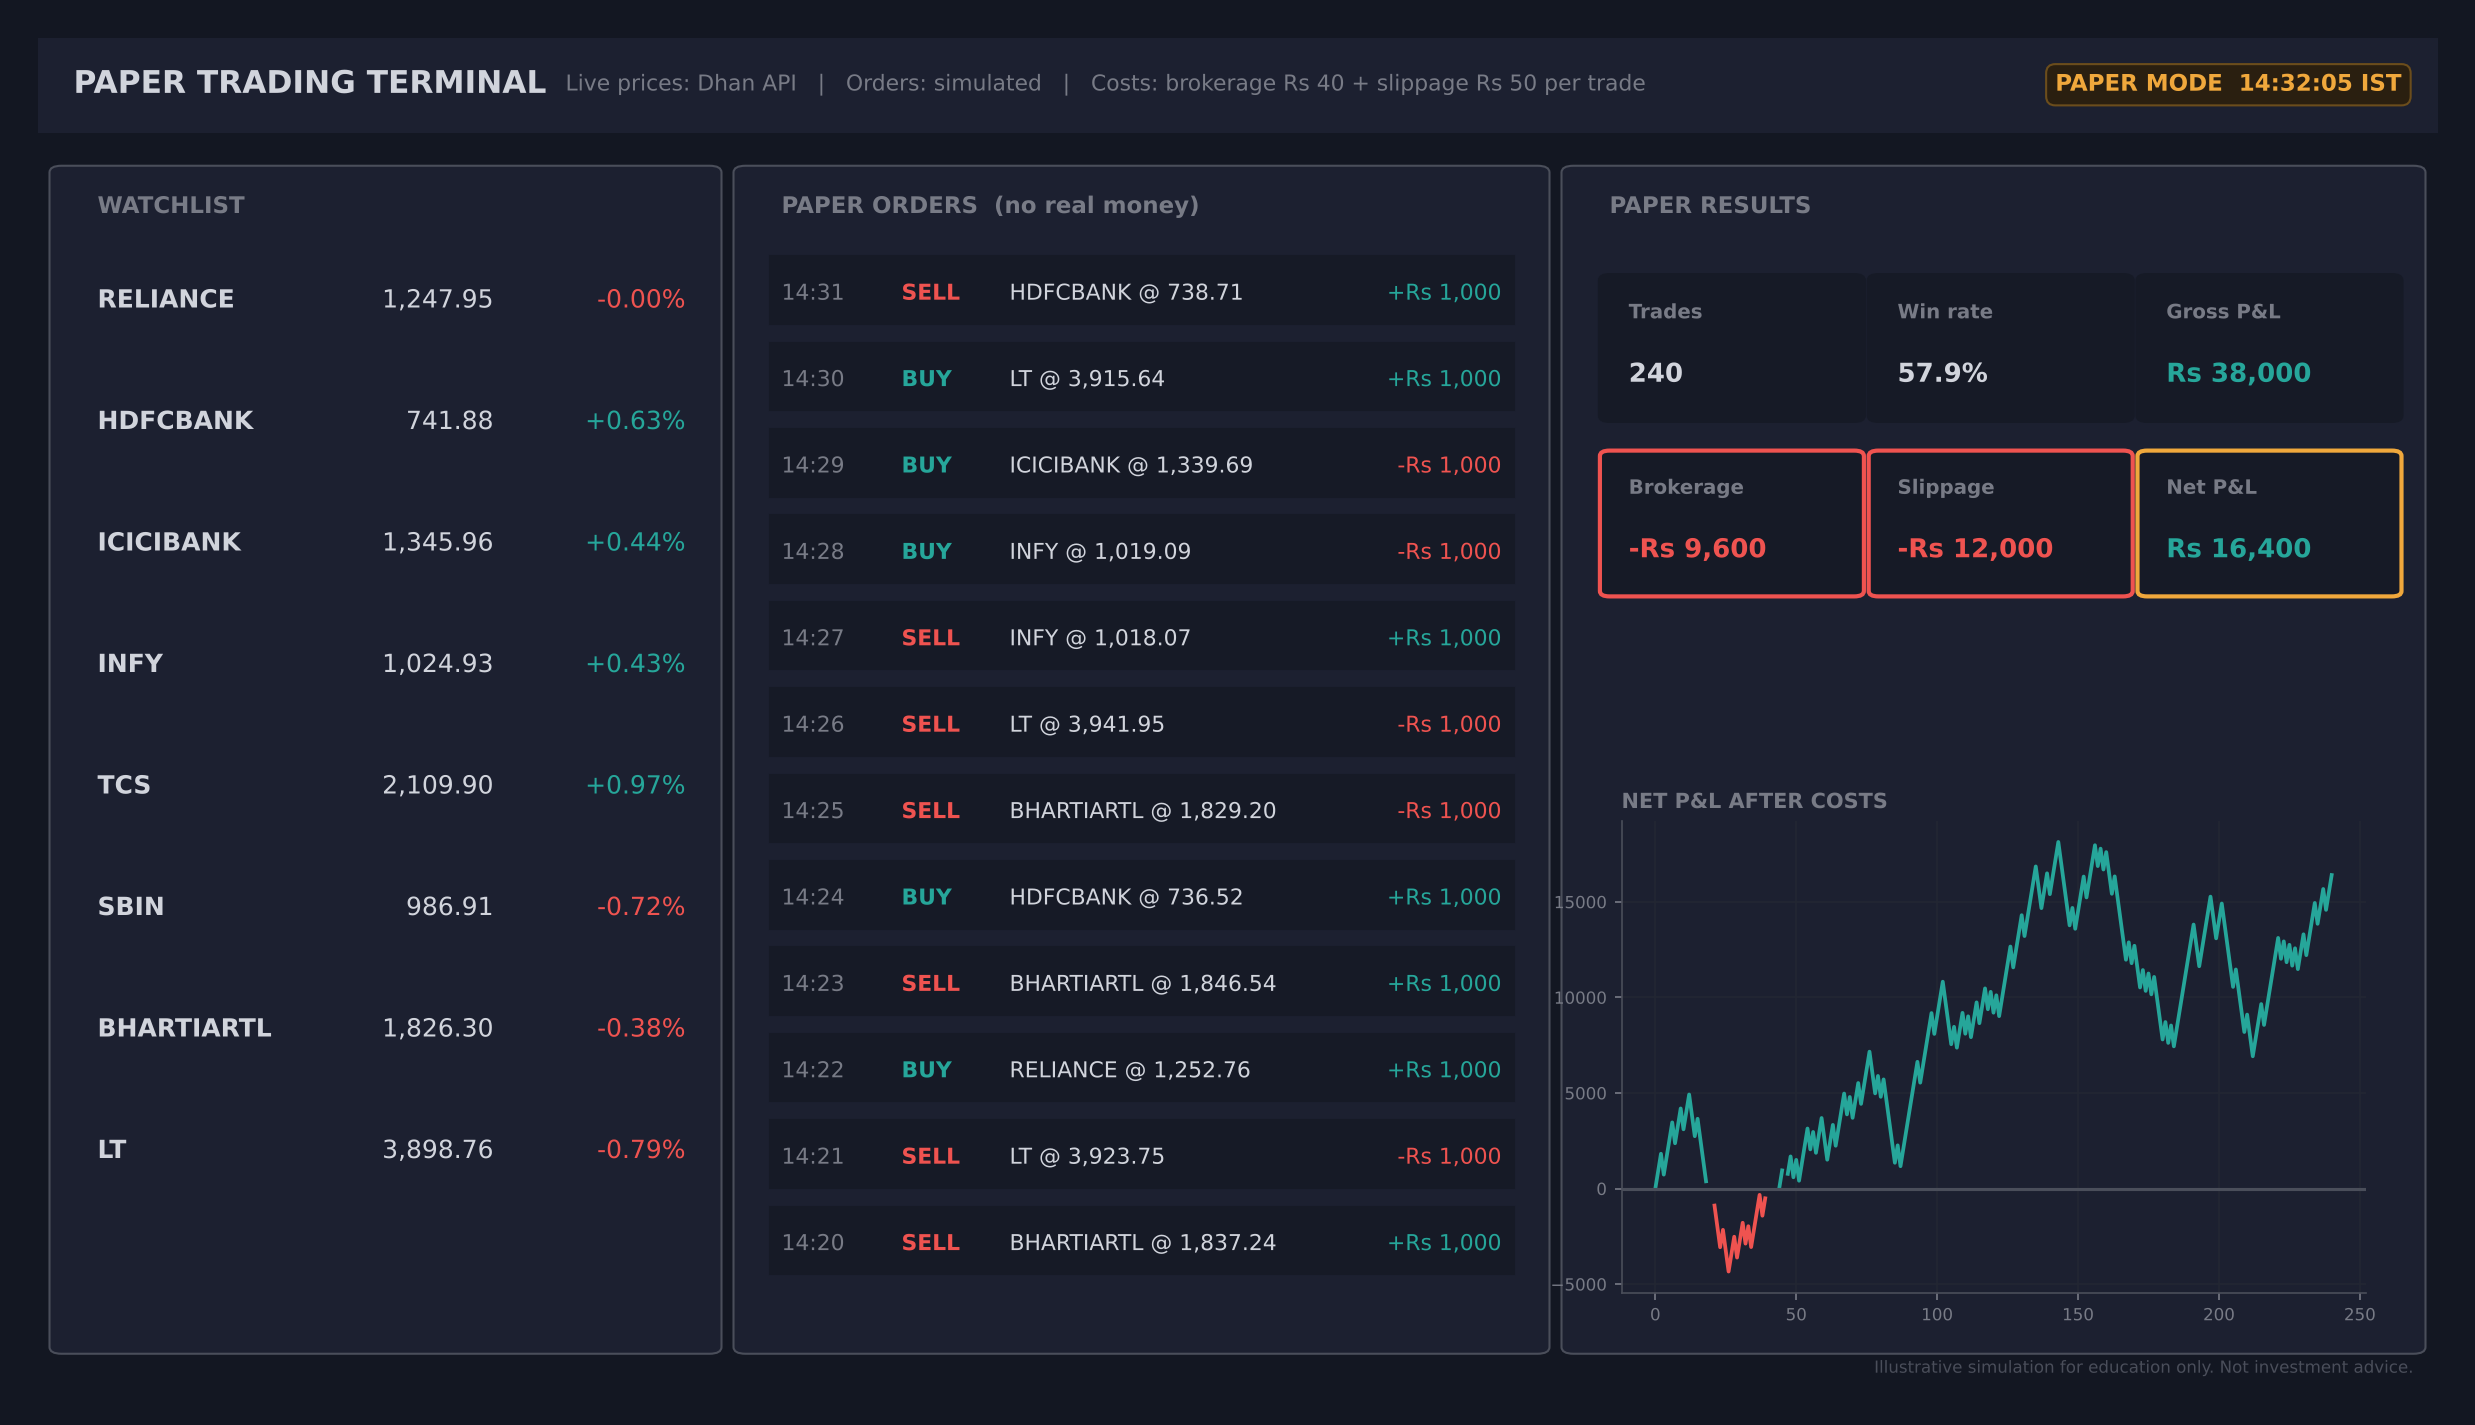This screenshot has width=2475, height=1425.
Task: Select INFY in the watchlist
Action: click(x=130, y=664)
